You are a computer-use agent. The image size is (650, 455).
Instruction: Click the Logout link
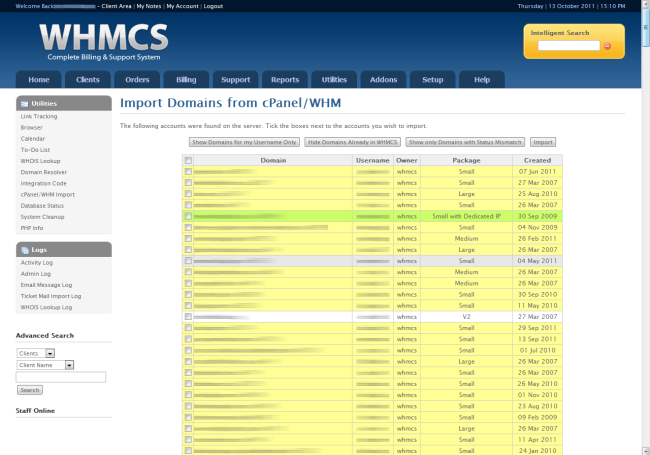click(x=213, y=6)
